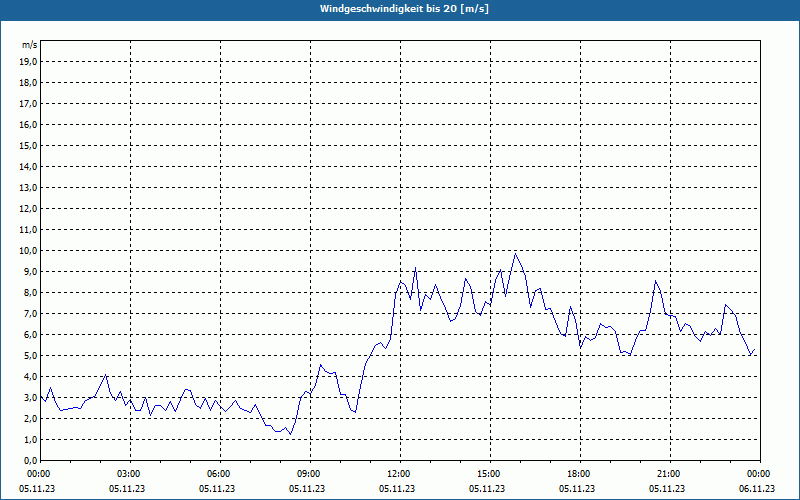Click the 5,0 y-axis label
Screen dimensions: 800x500
[31, 356]
